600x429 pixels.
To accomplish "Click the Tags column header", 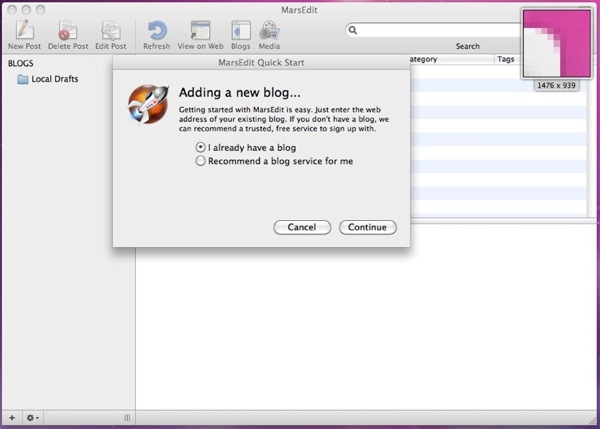I will [505, 59].
